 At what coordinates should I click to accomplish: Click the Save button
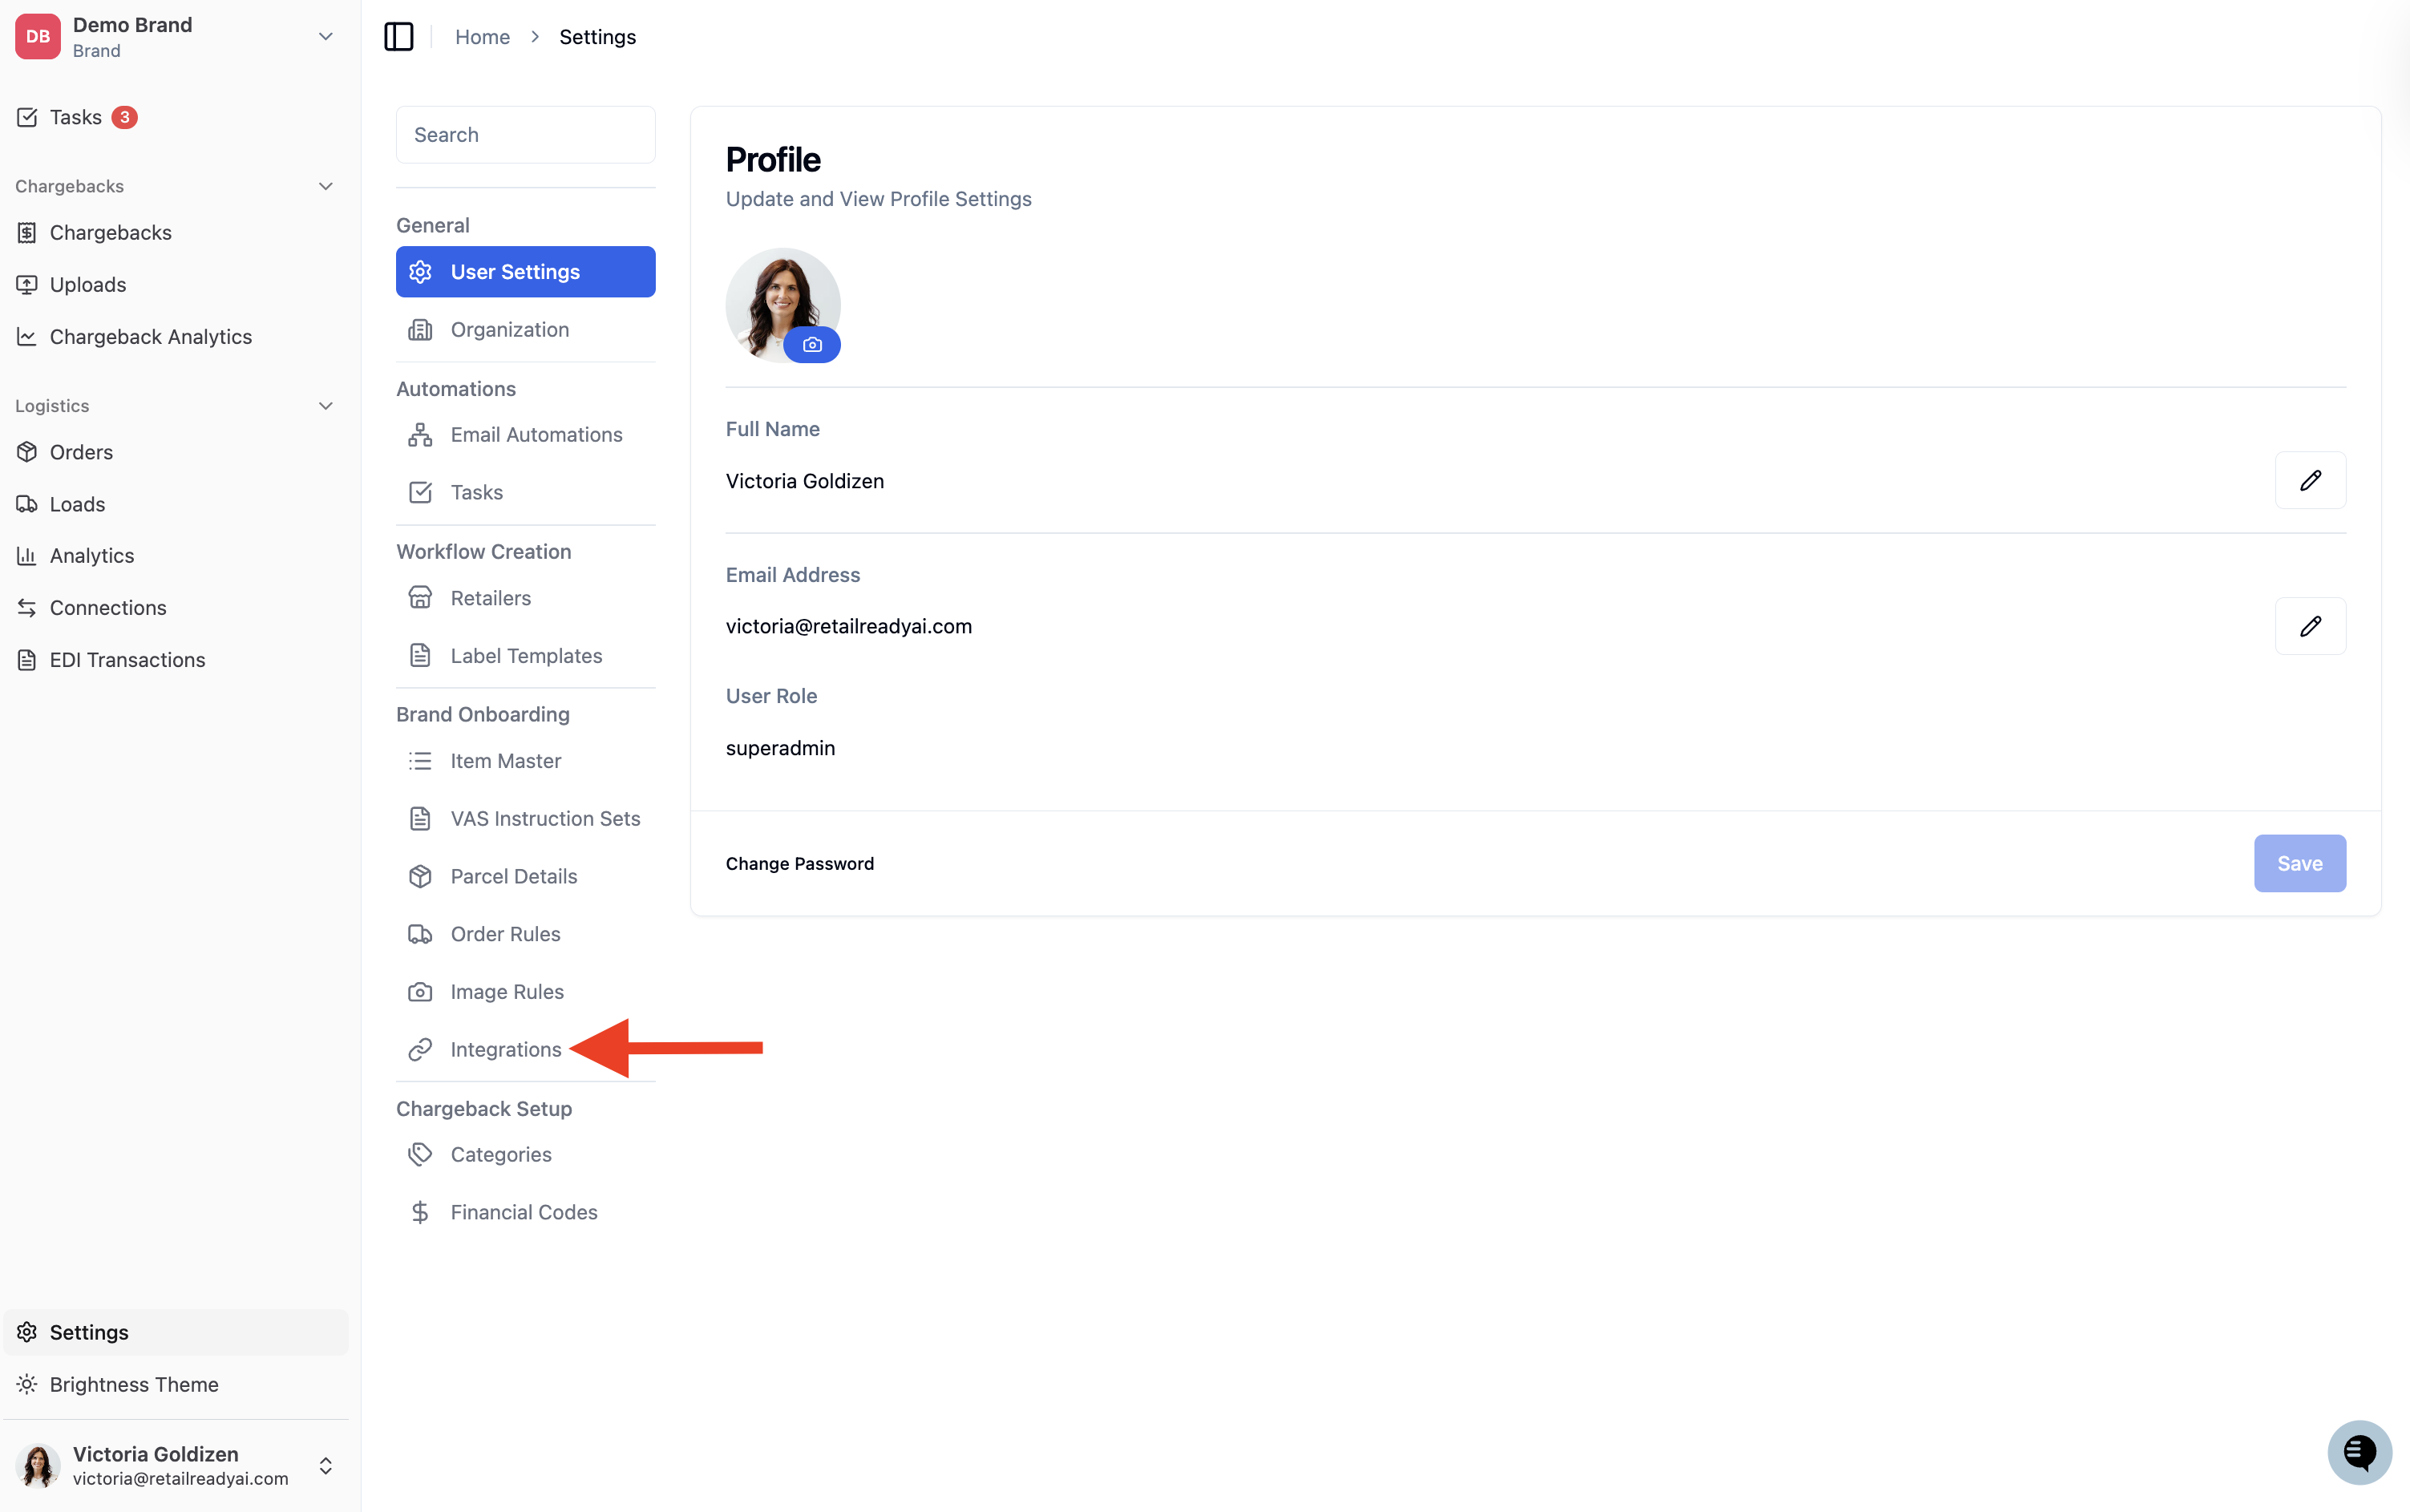tap(2300, 863)
